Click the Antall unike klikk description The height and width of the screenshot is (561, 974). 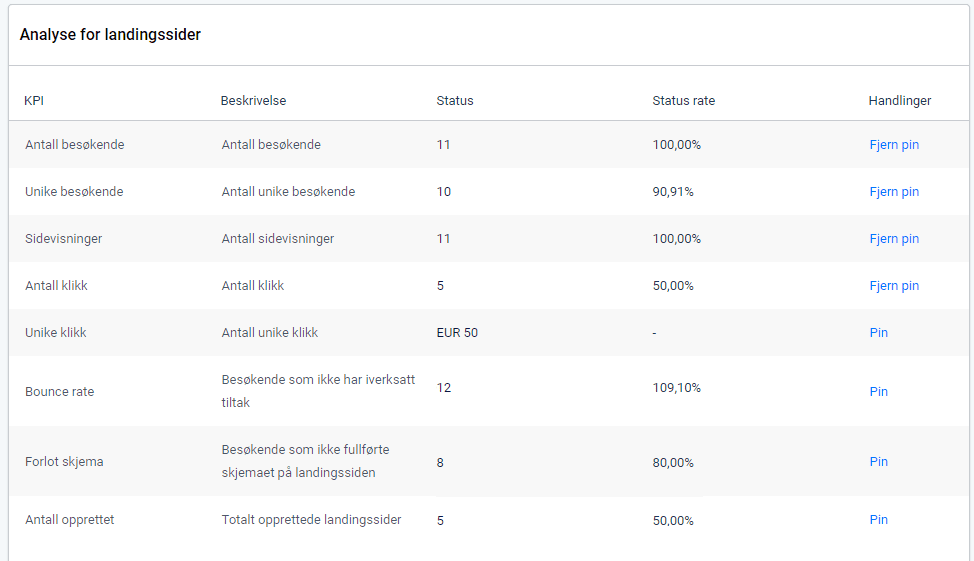[270, 333]
